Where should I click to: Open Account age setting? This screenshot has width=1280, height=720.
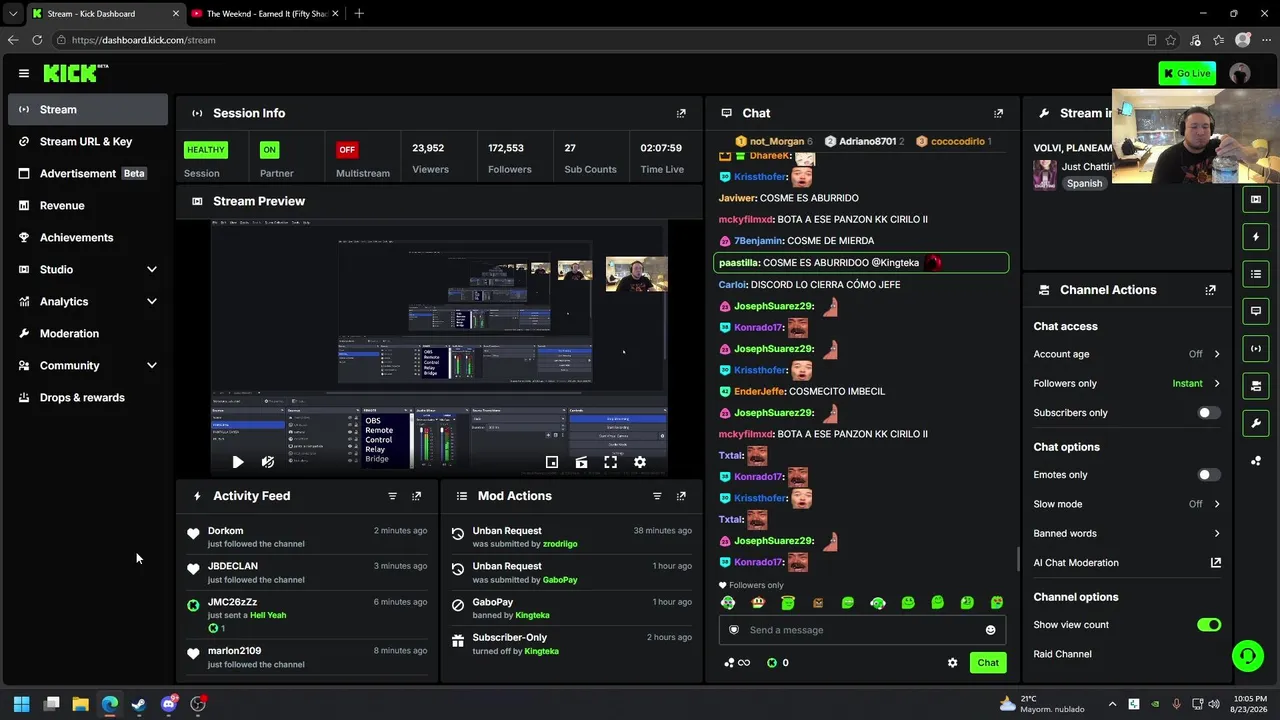coord(1127,354)
